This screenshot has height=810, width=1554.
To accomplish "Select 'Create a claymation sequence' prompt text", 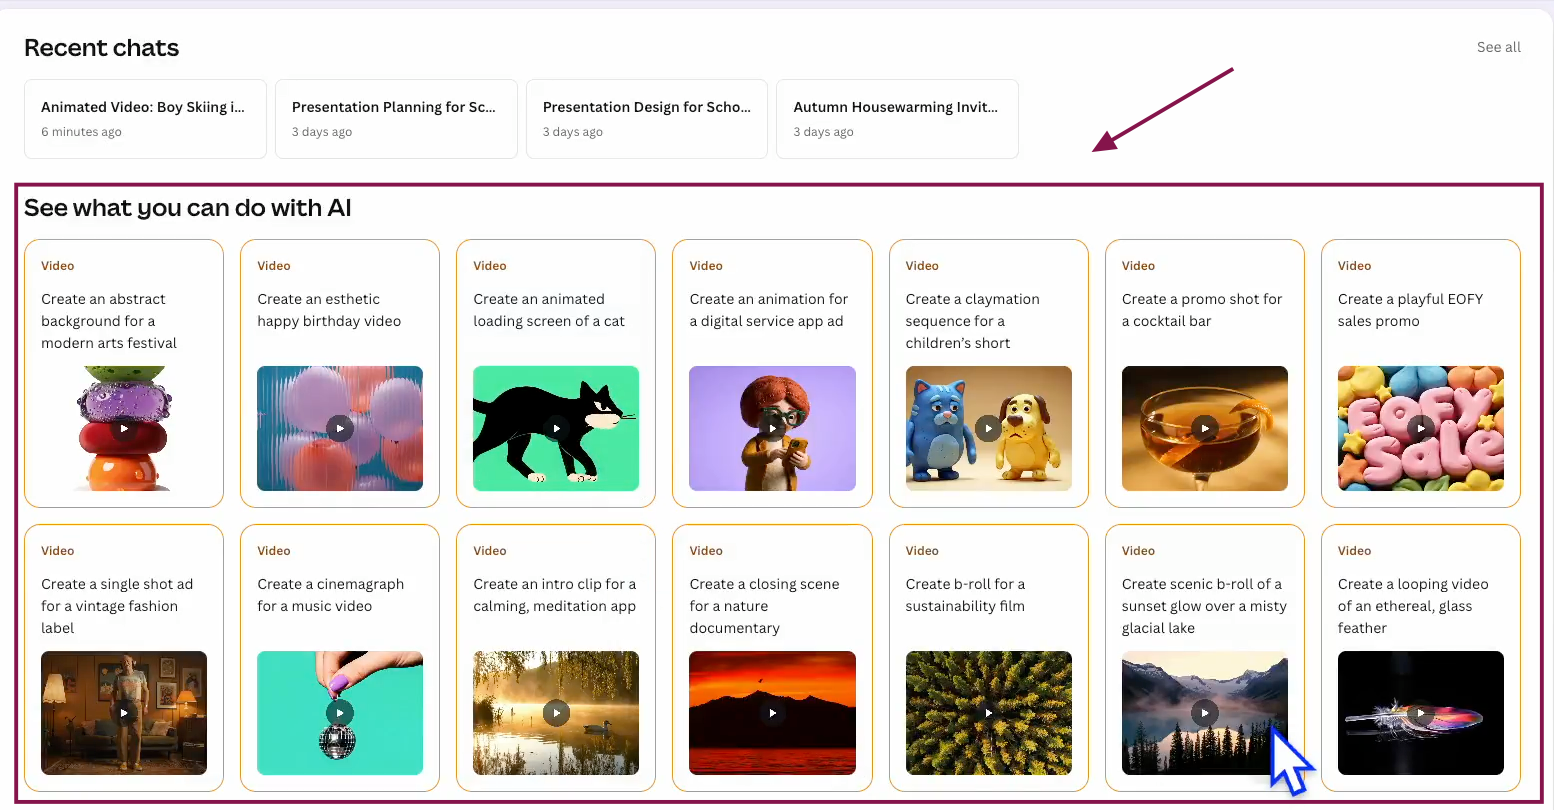I will click(x=973, y=321).
